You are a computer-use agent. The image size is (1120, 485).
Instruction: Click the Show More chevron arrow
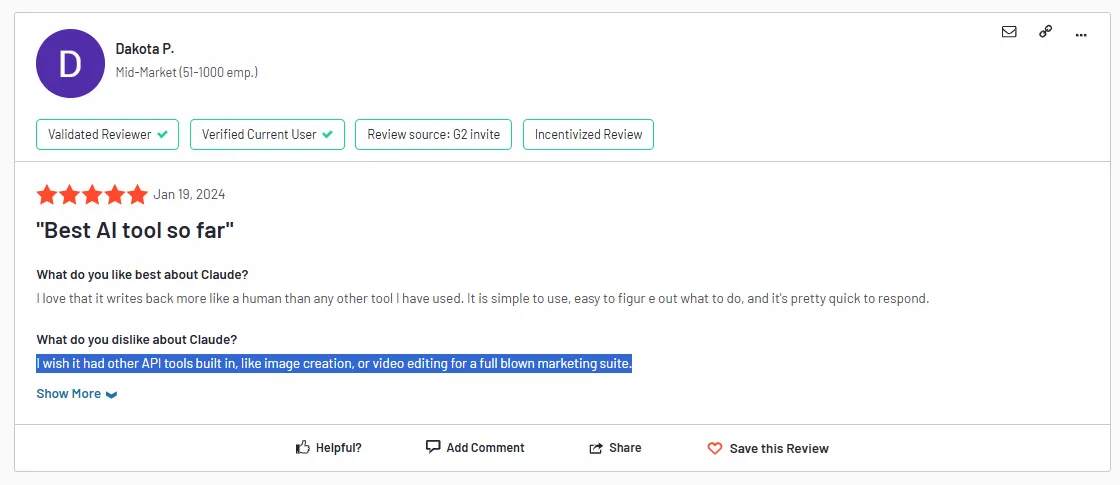coord(111,394)
